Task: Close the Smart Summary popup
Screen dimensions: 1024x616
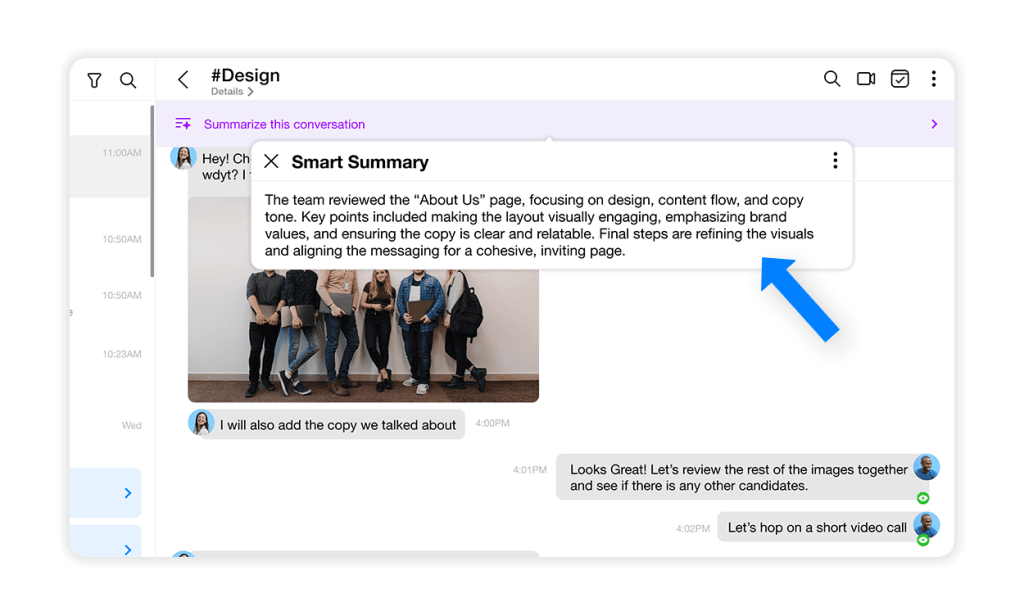Action: coord(270,161)
